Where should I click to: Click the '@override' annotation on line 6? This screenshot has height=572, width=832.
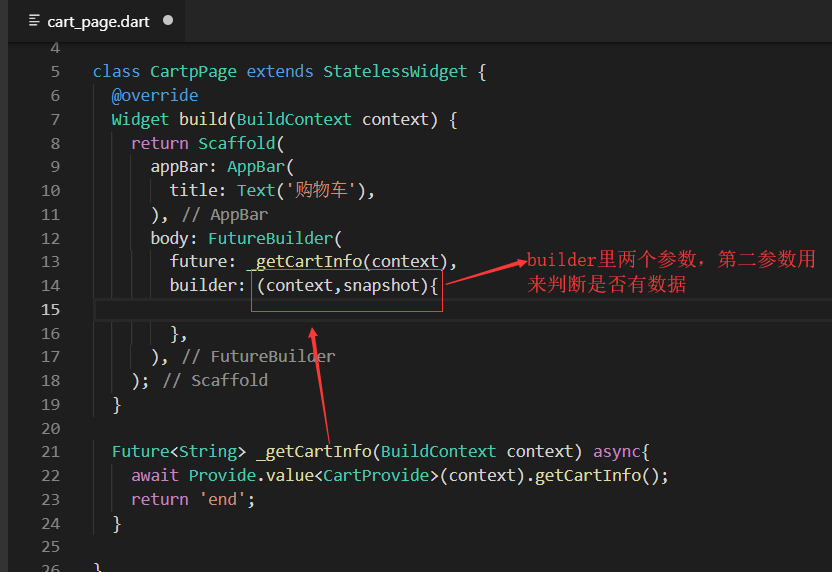click(155, 96)
